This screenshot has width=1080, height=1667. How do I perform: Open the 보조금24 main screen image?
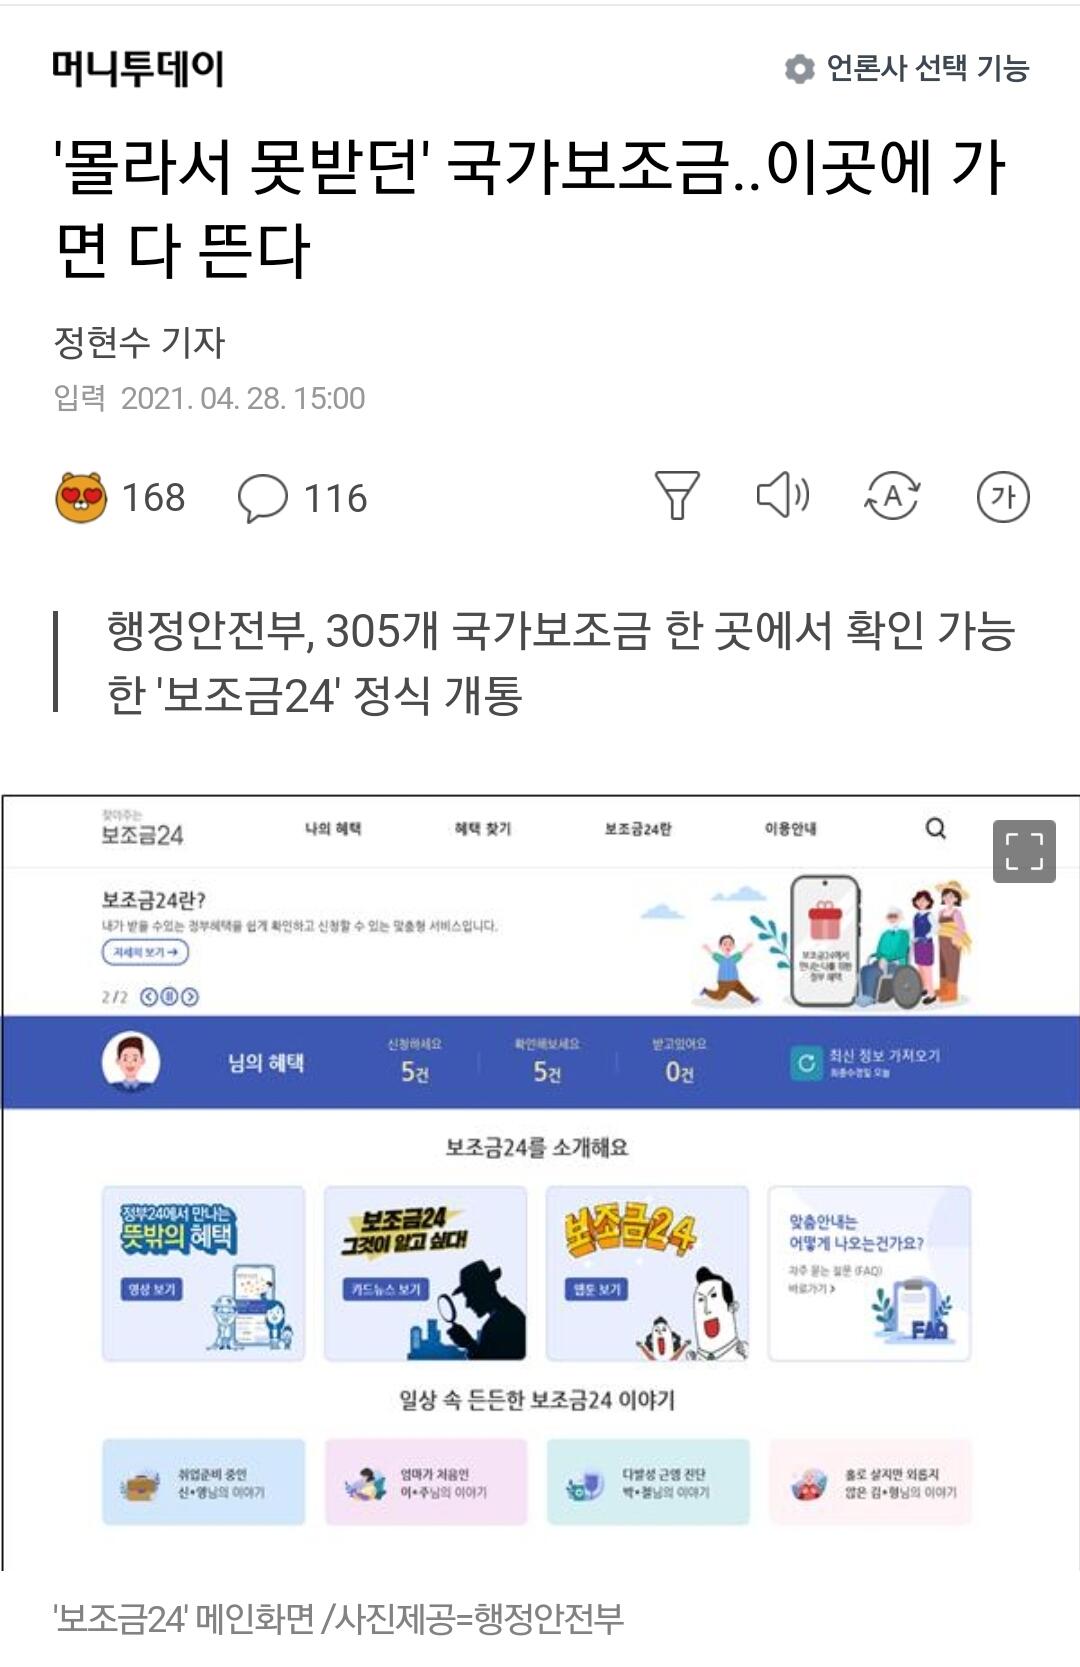tap(540, 1182)
